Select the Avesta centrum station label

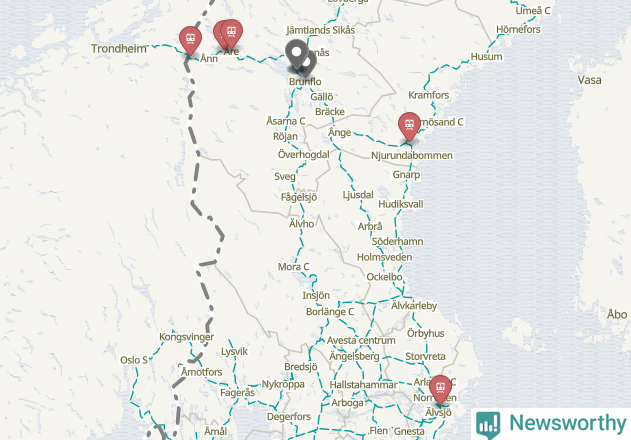[361, 341]
